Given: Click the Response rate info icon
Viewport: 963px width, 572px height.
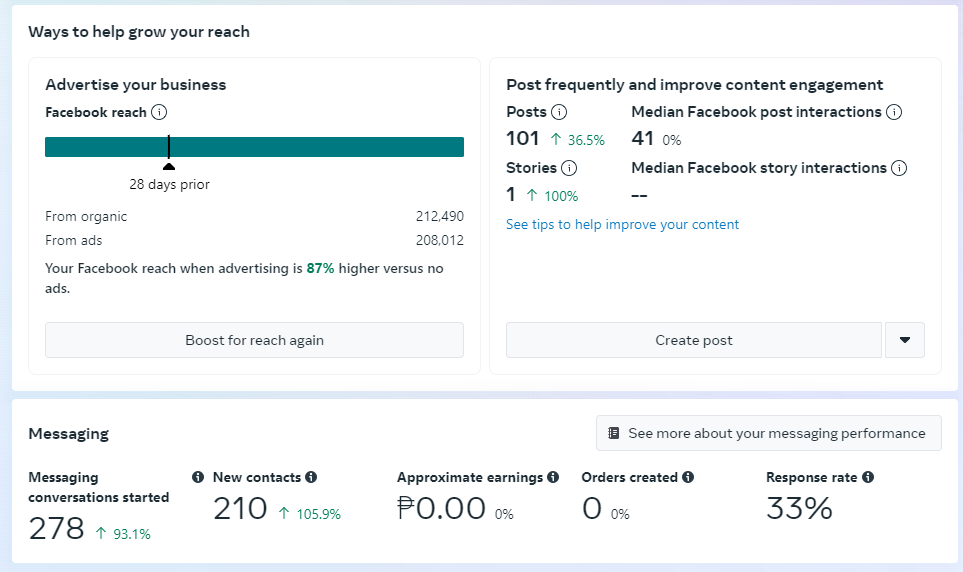Looking at the screenshot, I should (868, 478).
